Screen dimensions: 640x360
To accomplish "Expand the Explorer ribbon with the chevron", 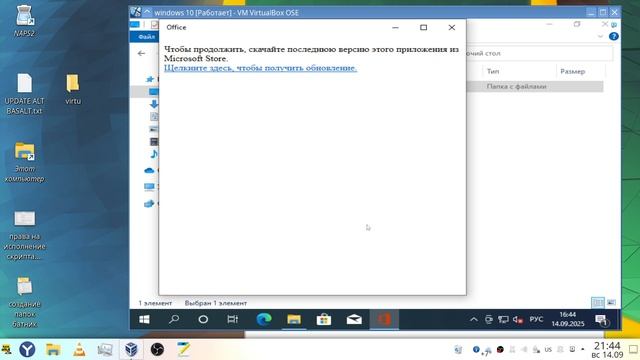I will click(600, 37).
